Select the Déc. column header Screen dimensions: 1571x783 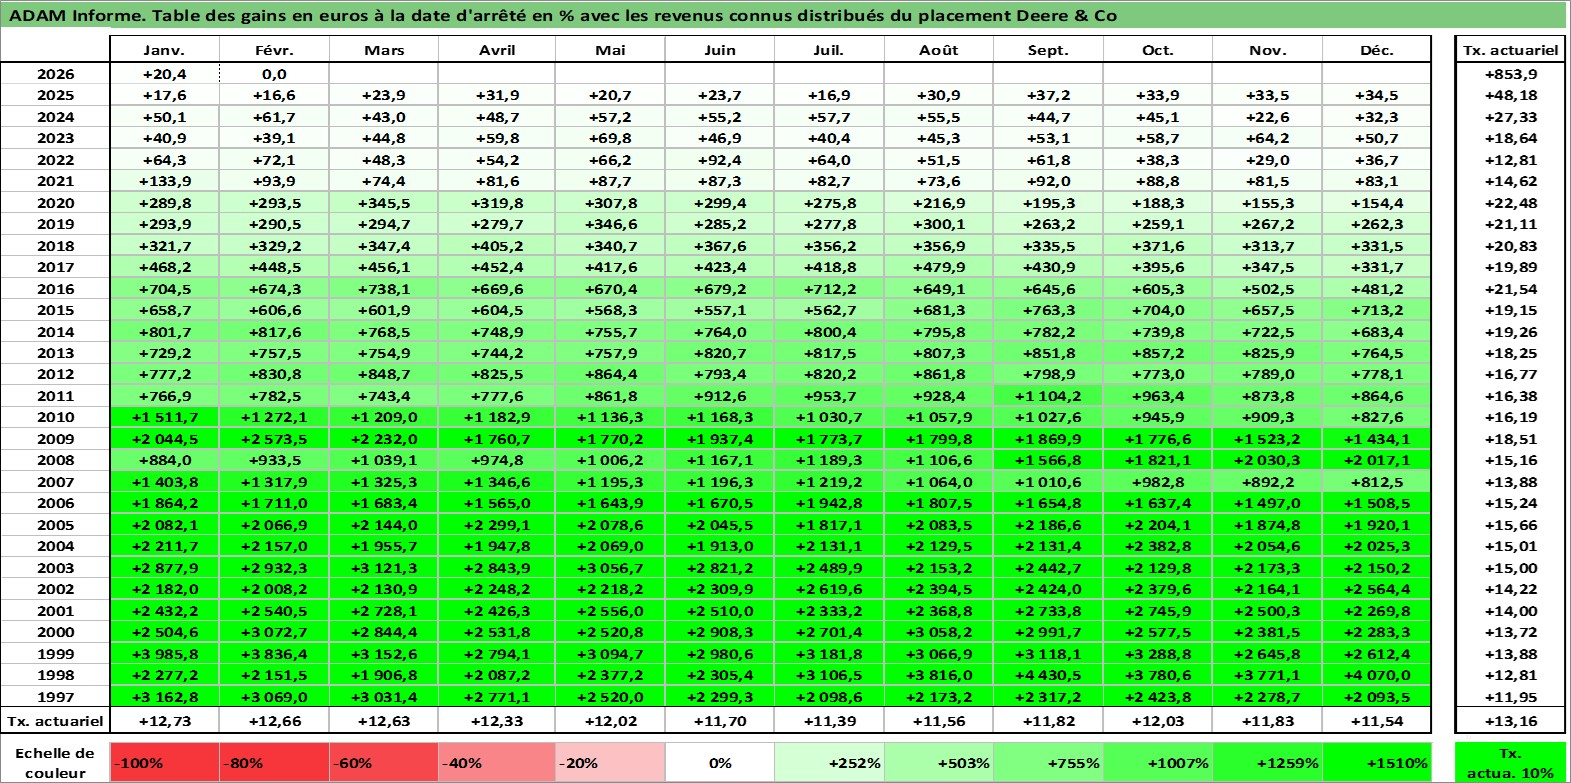click(x=1377, y=50)
